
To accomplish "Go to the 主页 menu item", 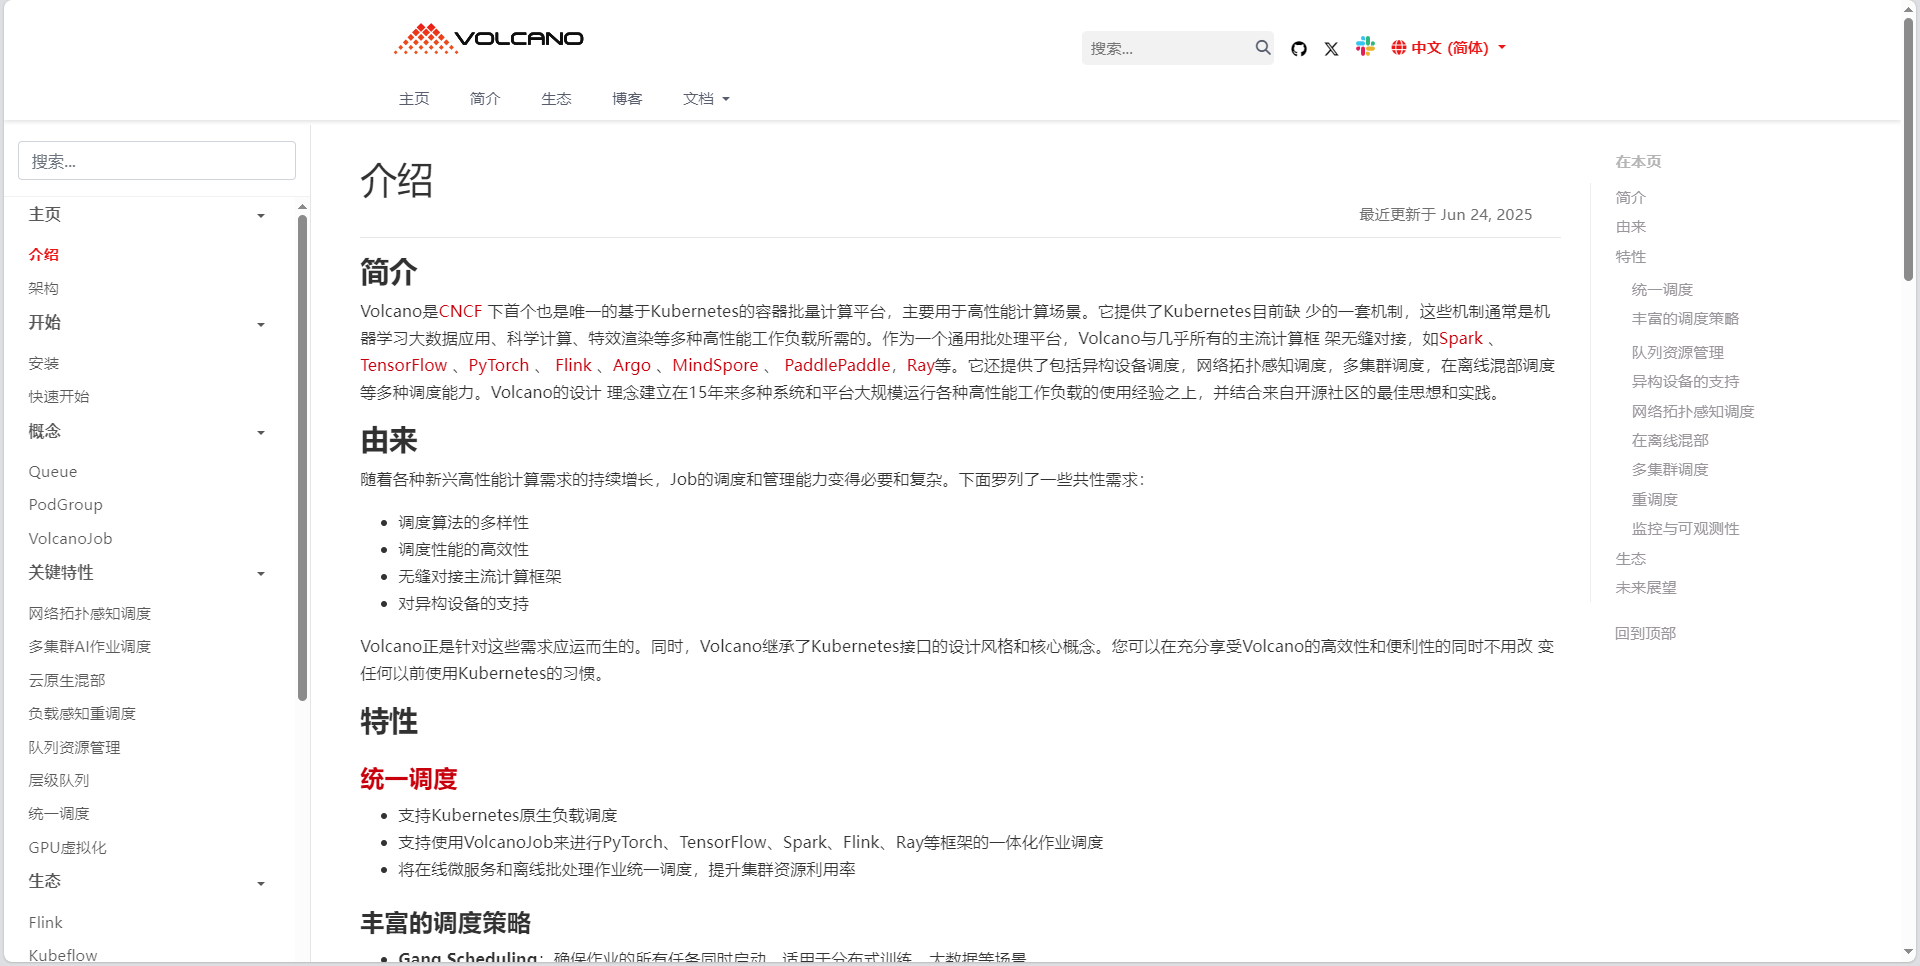I will click(x=414, y=98).
